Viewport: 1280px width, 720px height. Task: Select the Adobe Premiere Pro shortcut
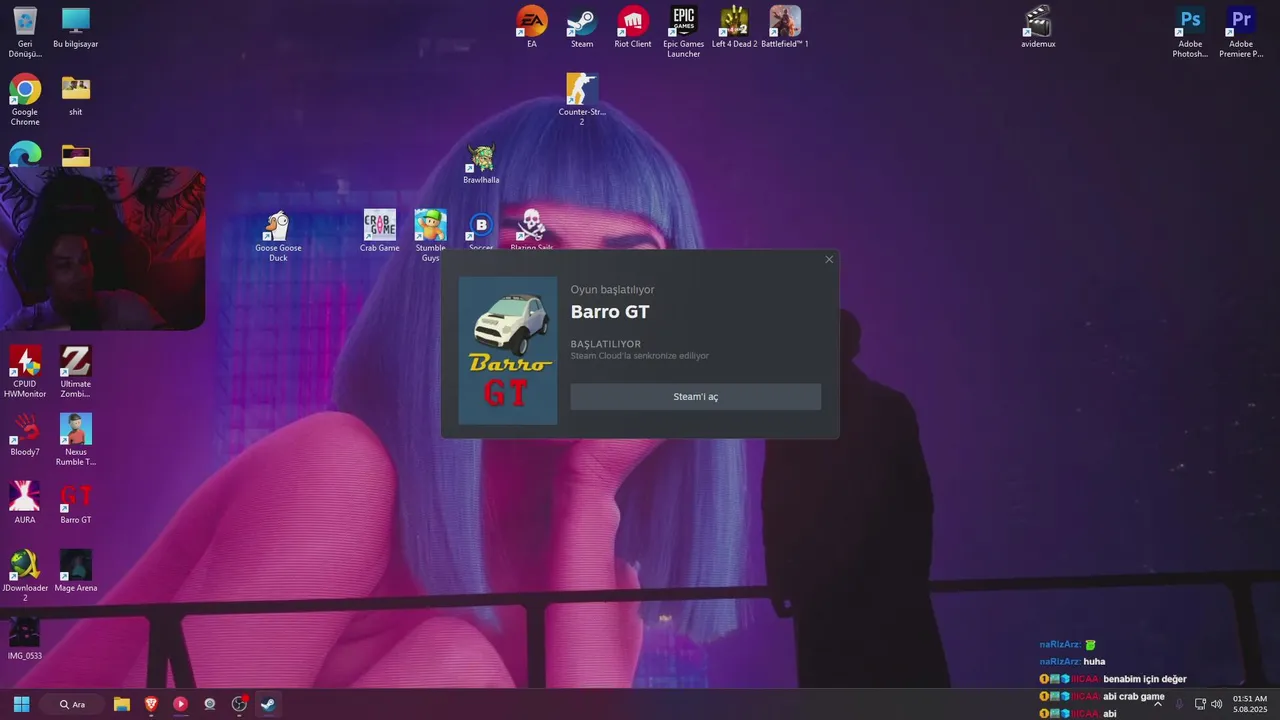pyautogui.click(x=1241, y=31)
